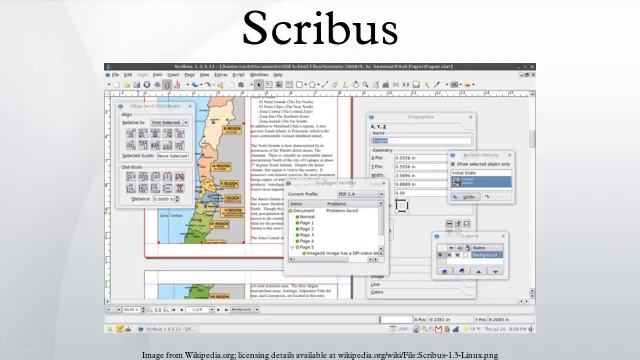Select the Rotate Item tool
Viewport: 640px width, 360px height.
click(x=355, y=84)
